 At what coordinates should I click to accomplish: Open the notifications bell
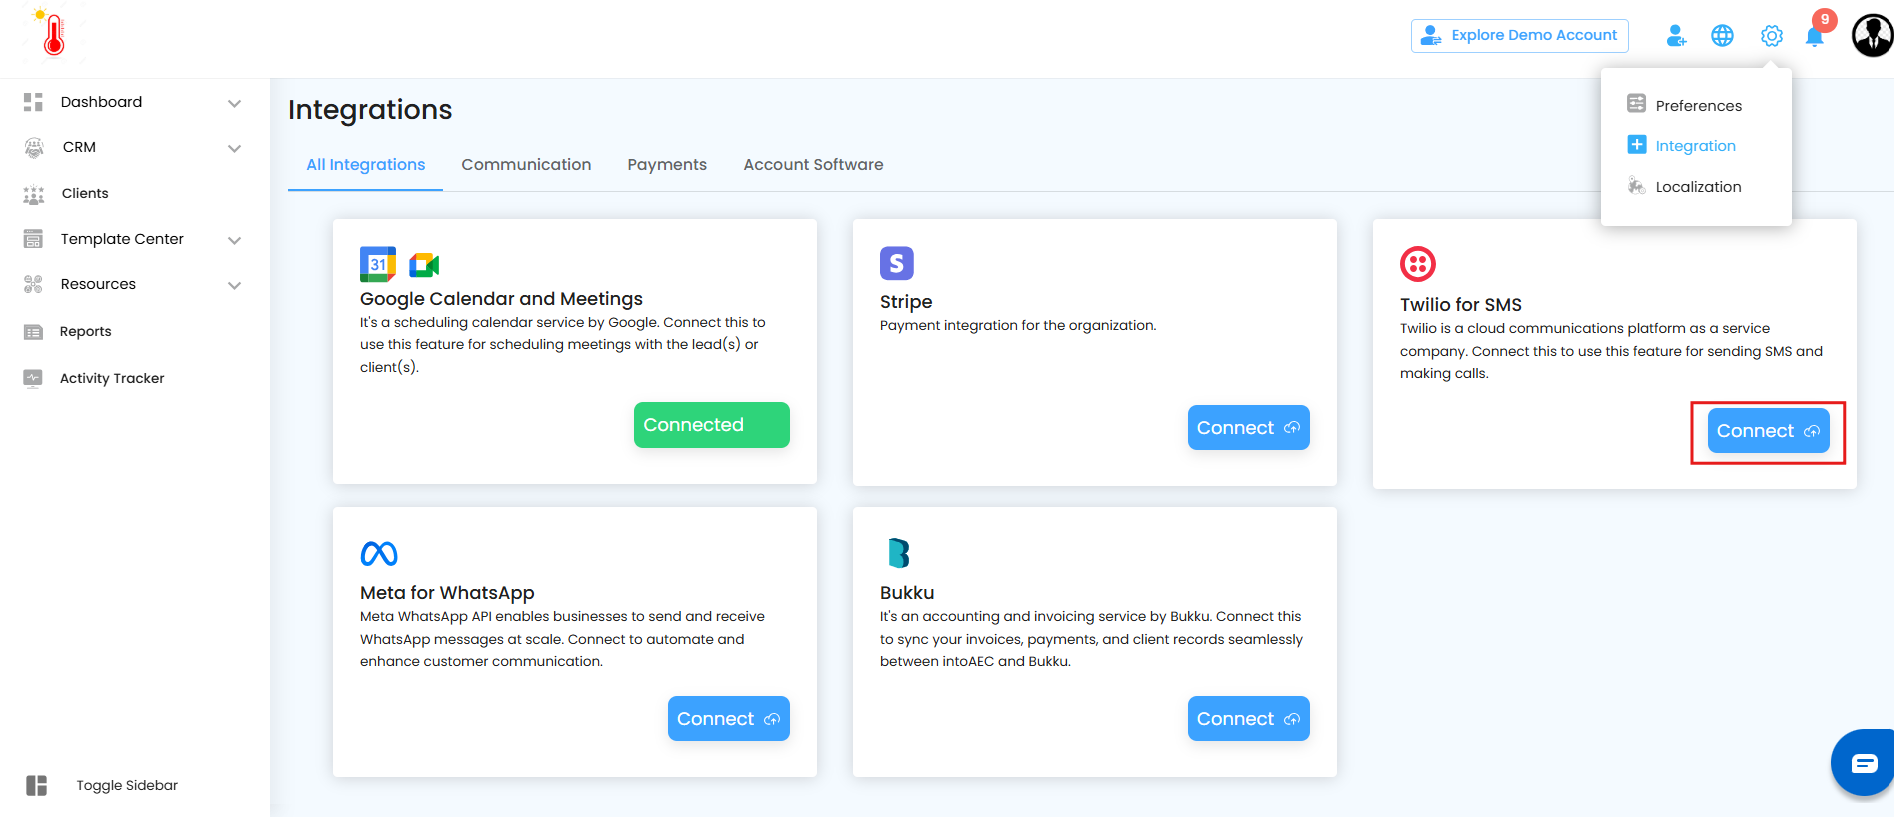1814,36
